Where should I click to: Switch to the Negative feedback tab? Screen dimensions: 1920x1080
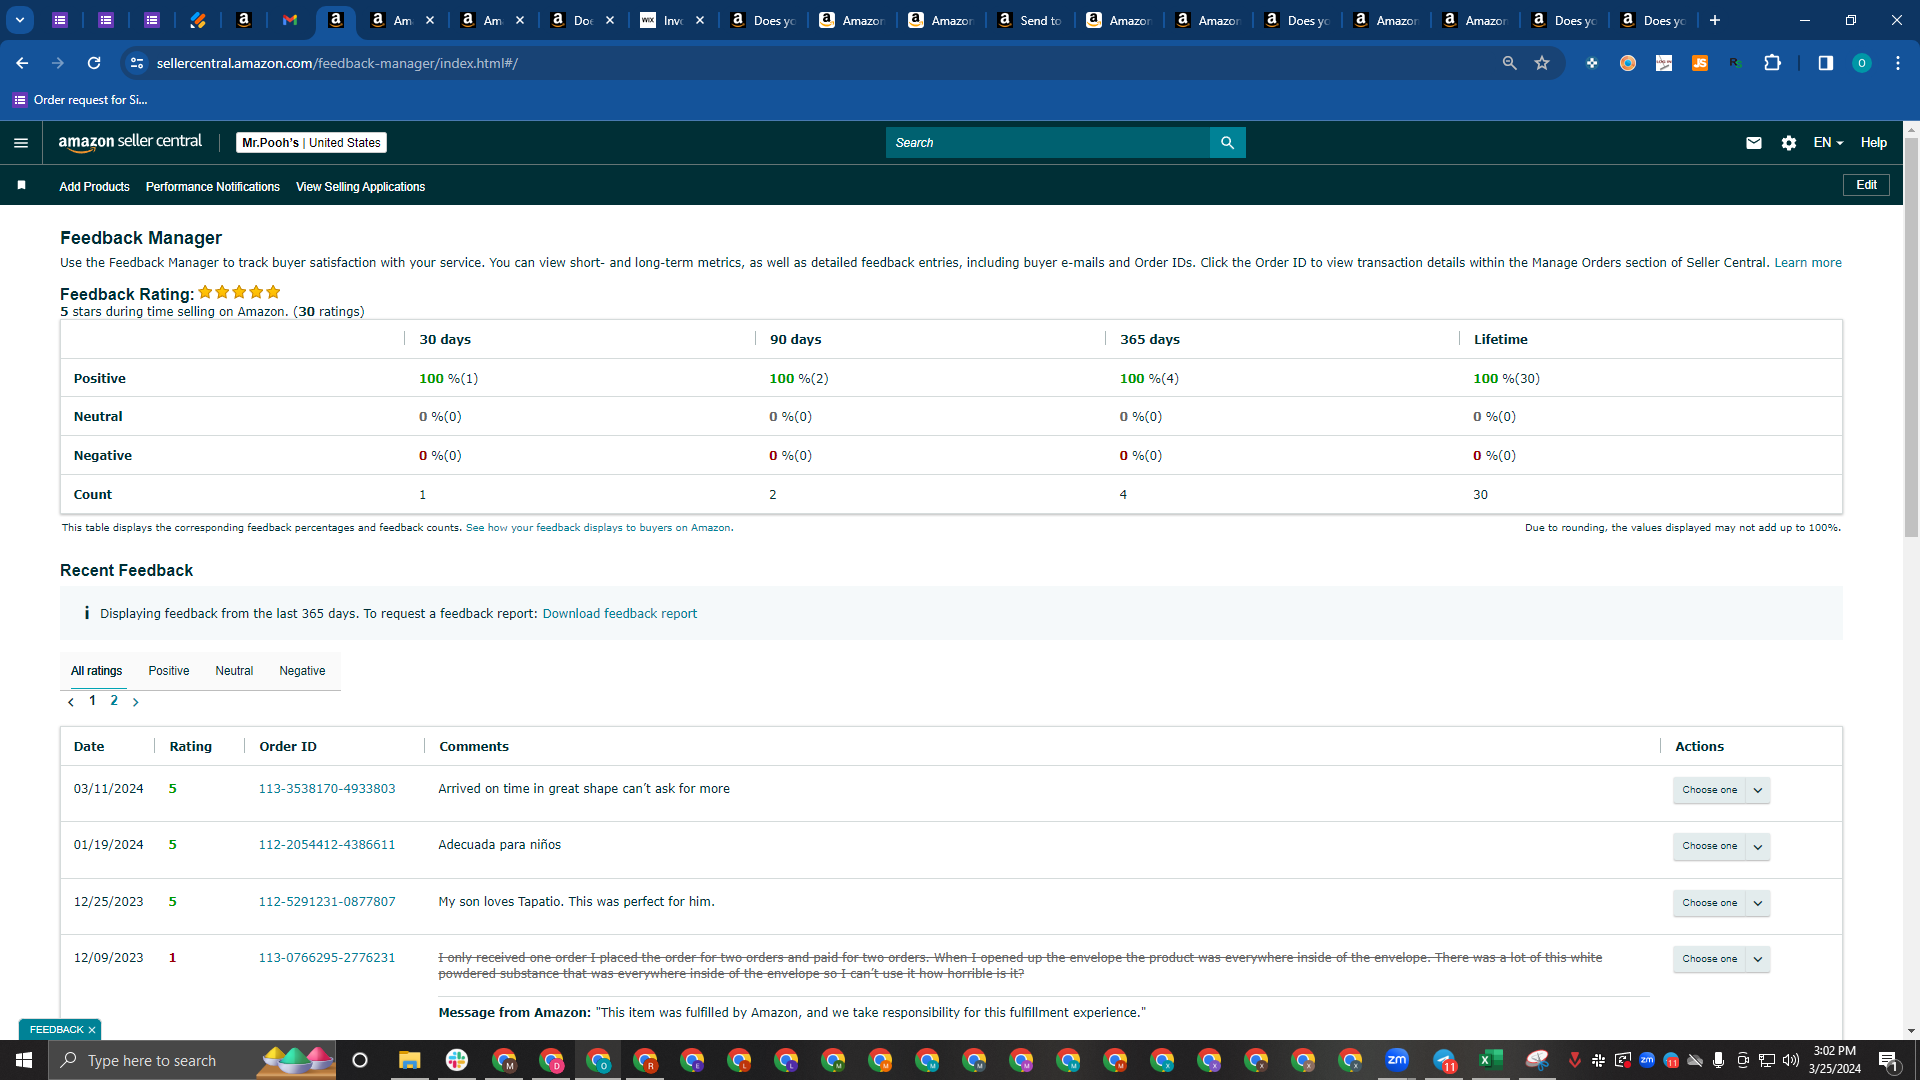click(x=302, y=671)
